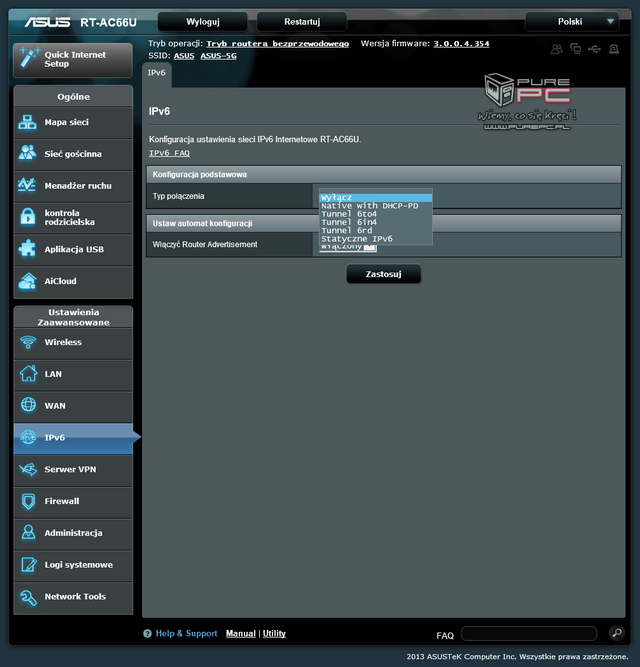
Task: Click the ASUS SSID link
Action: pyautogui.click(x=184, y=56)
